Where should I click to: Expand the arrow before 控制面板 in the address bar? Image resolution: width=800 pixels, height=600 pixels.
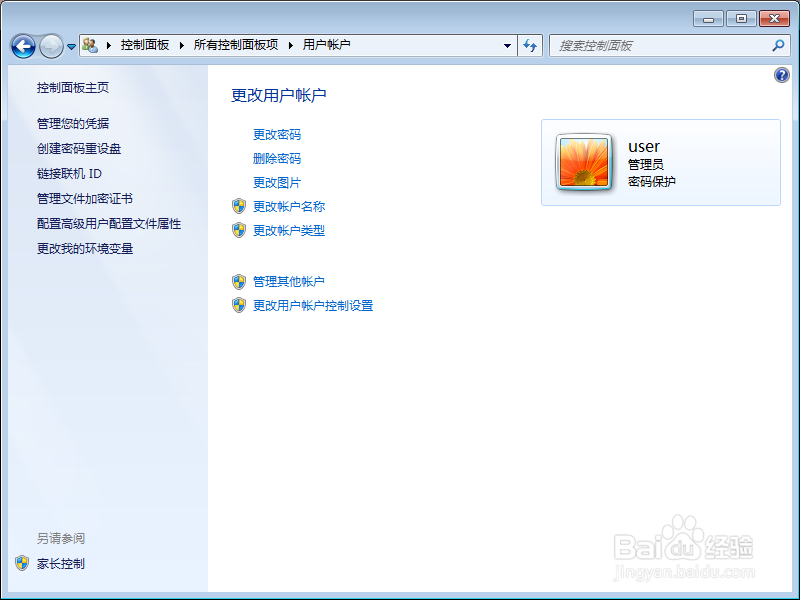point(109,45)
